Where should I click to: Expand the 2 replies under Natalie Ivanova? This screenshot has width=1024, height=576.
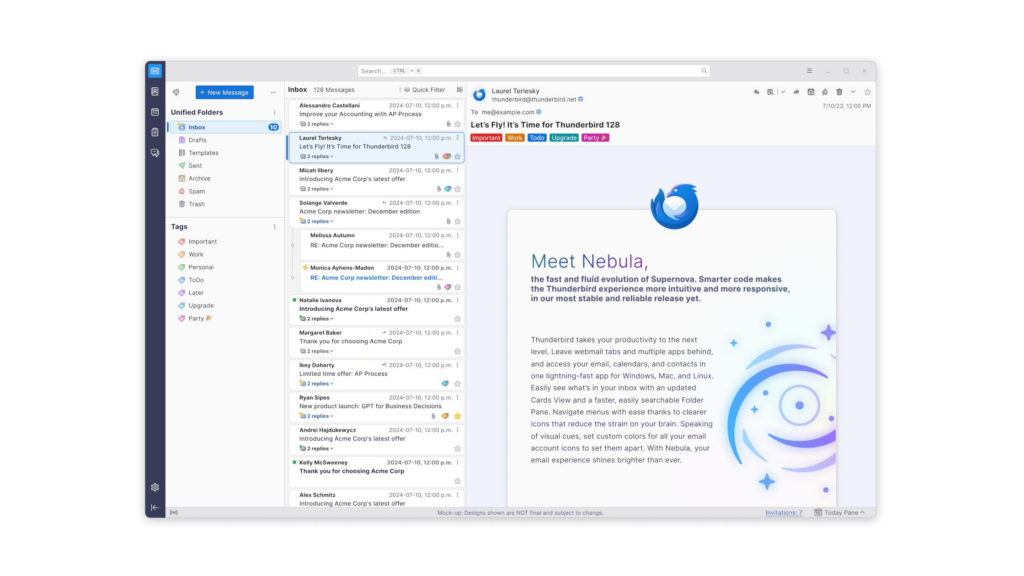tap(317, 319)
